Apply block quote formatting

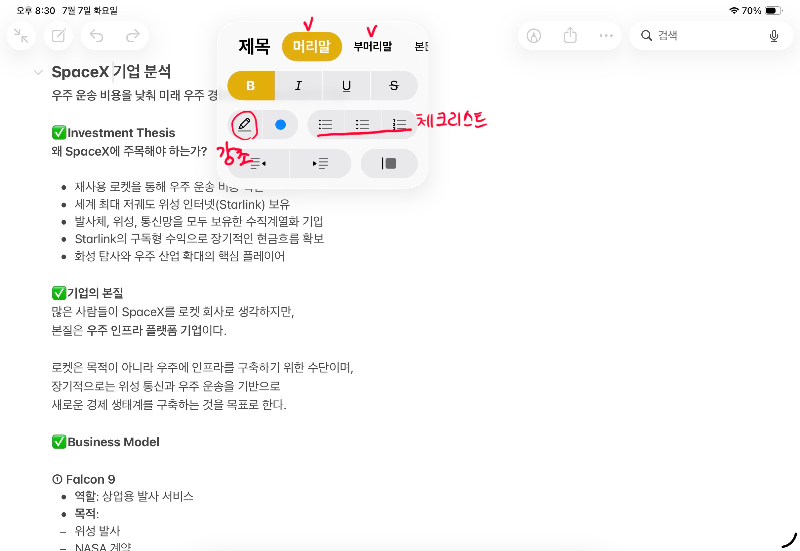[x=389, y=163]
